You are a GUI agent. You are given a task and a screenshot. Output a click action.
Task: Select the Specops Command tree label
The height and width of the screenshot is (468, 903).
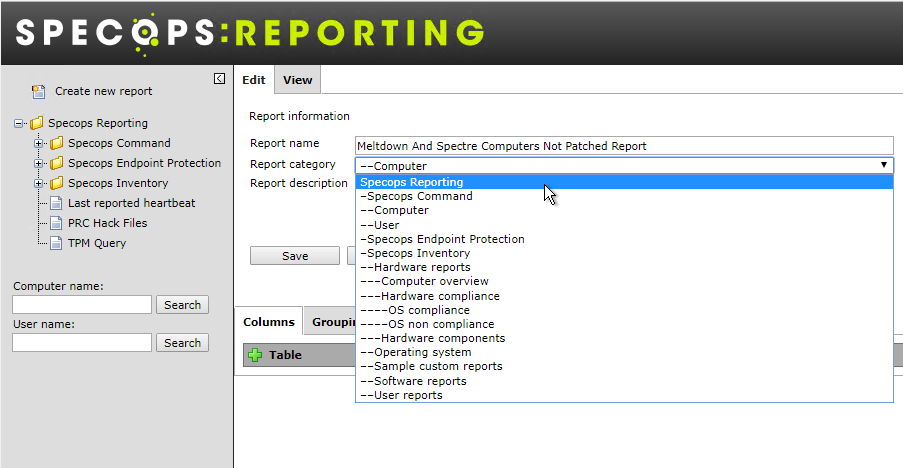click(x=119, y=143)
